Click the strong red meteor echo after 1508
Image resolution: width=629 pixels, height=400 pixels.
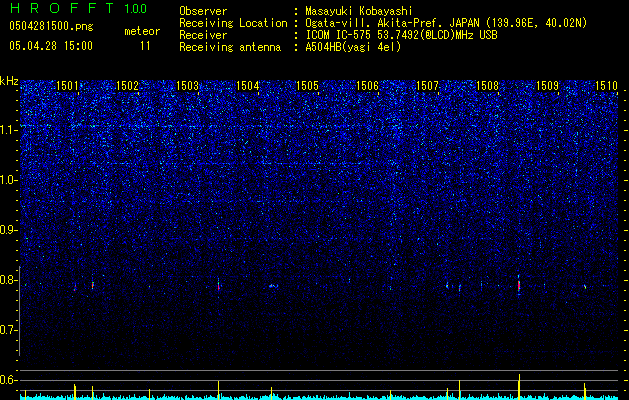point(519,285)
